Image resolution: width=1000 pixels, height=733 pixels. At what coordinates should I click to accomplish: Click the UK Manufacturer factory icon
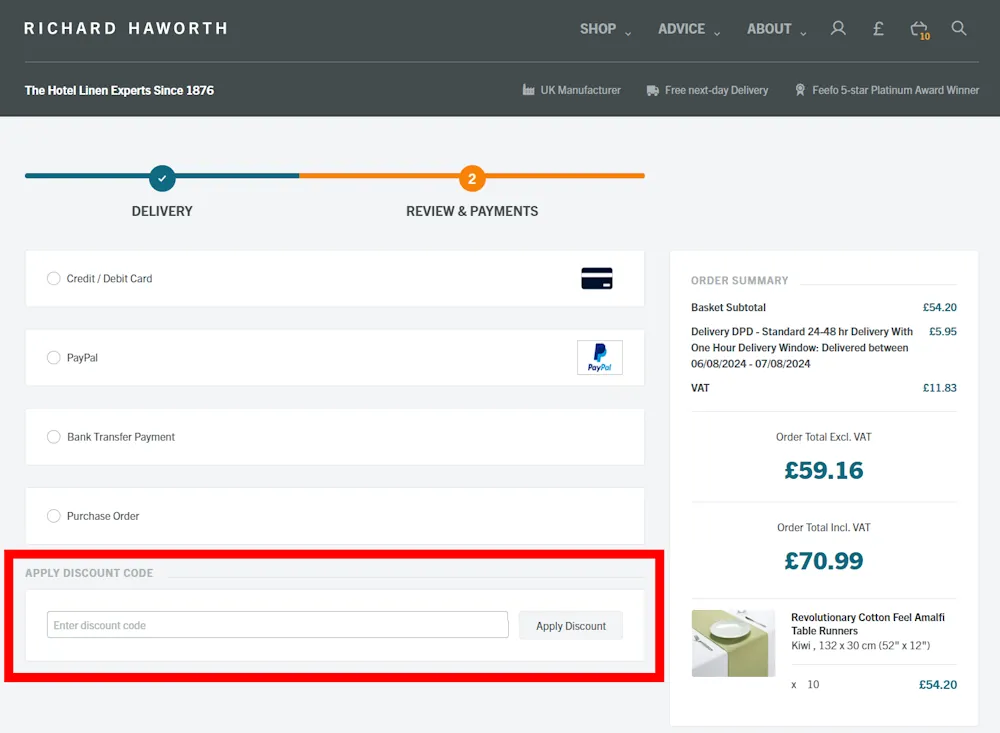point(528,90)
